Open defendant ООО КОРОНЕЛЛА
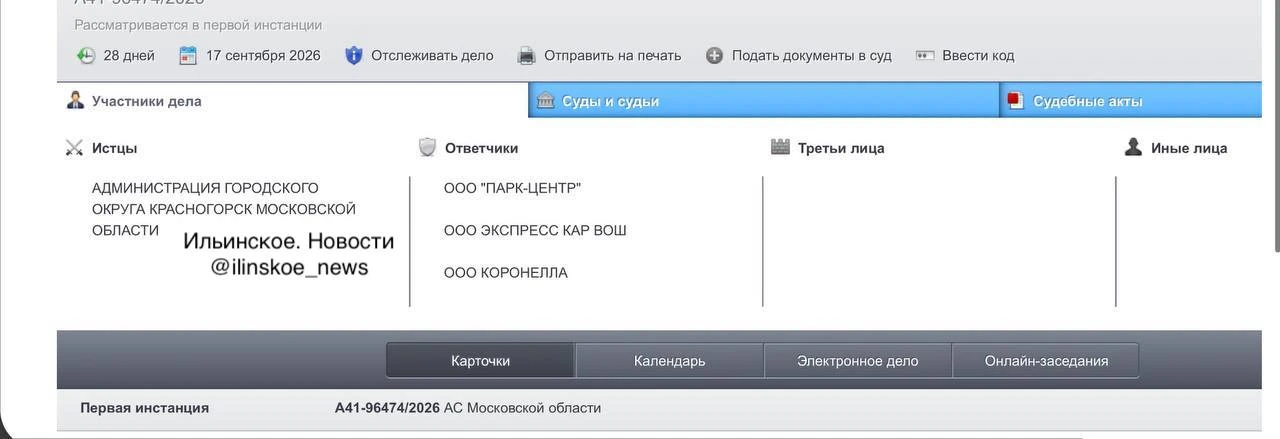 click(505, 273)
